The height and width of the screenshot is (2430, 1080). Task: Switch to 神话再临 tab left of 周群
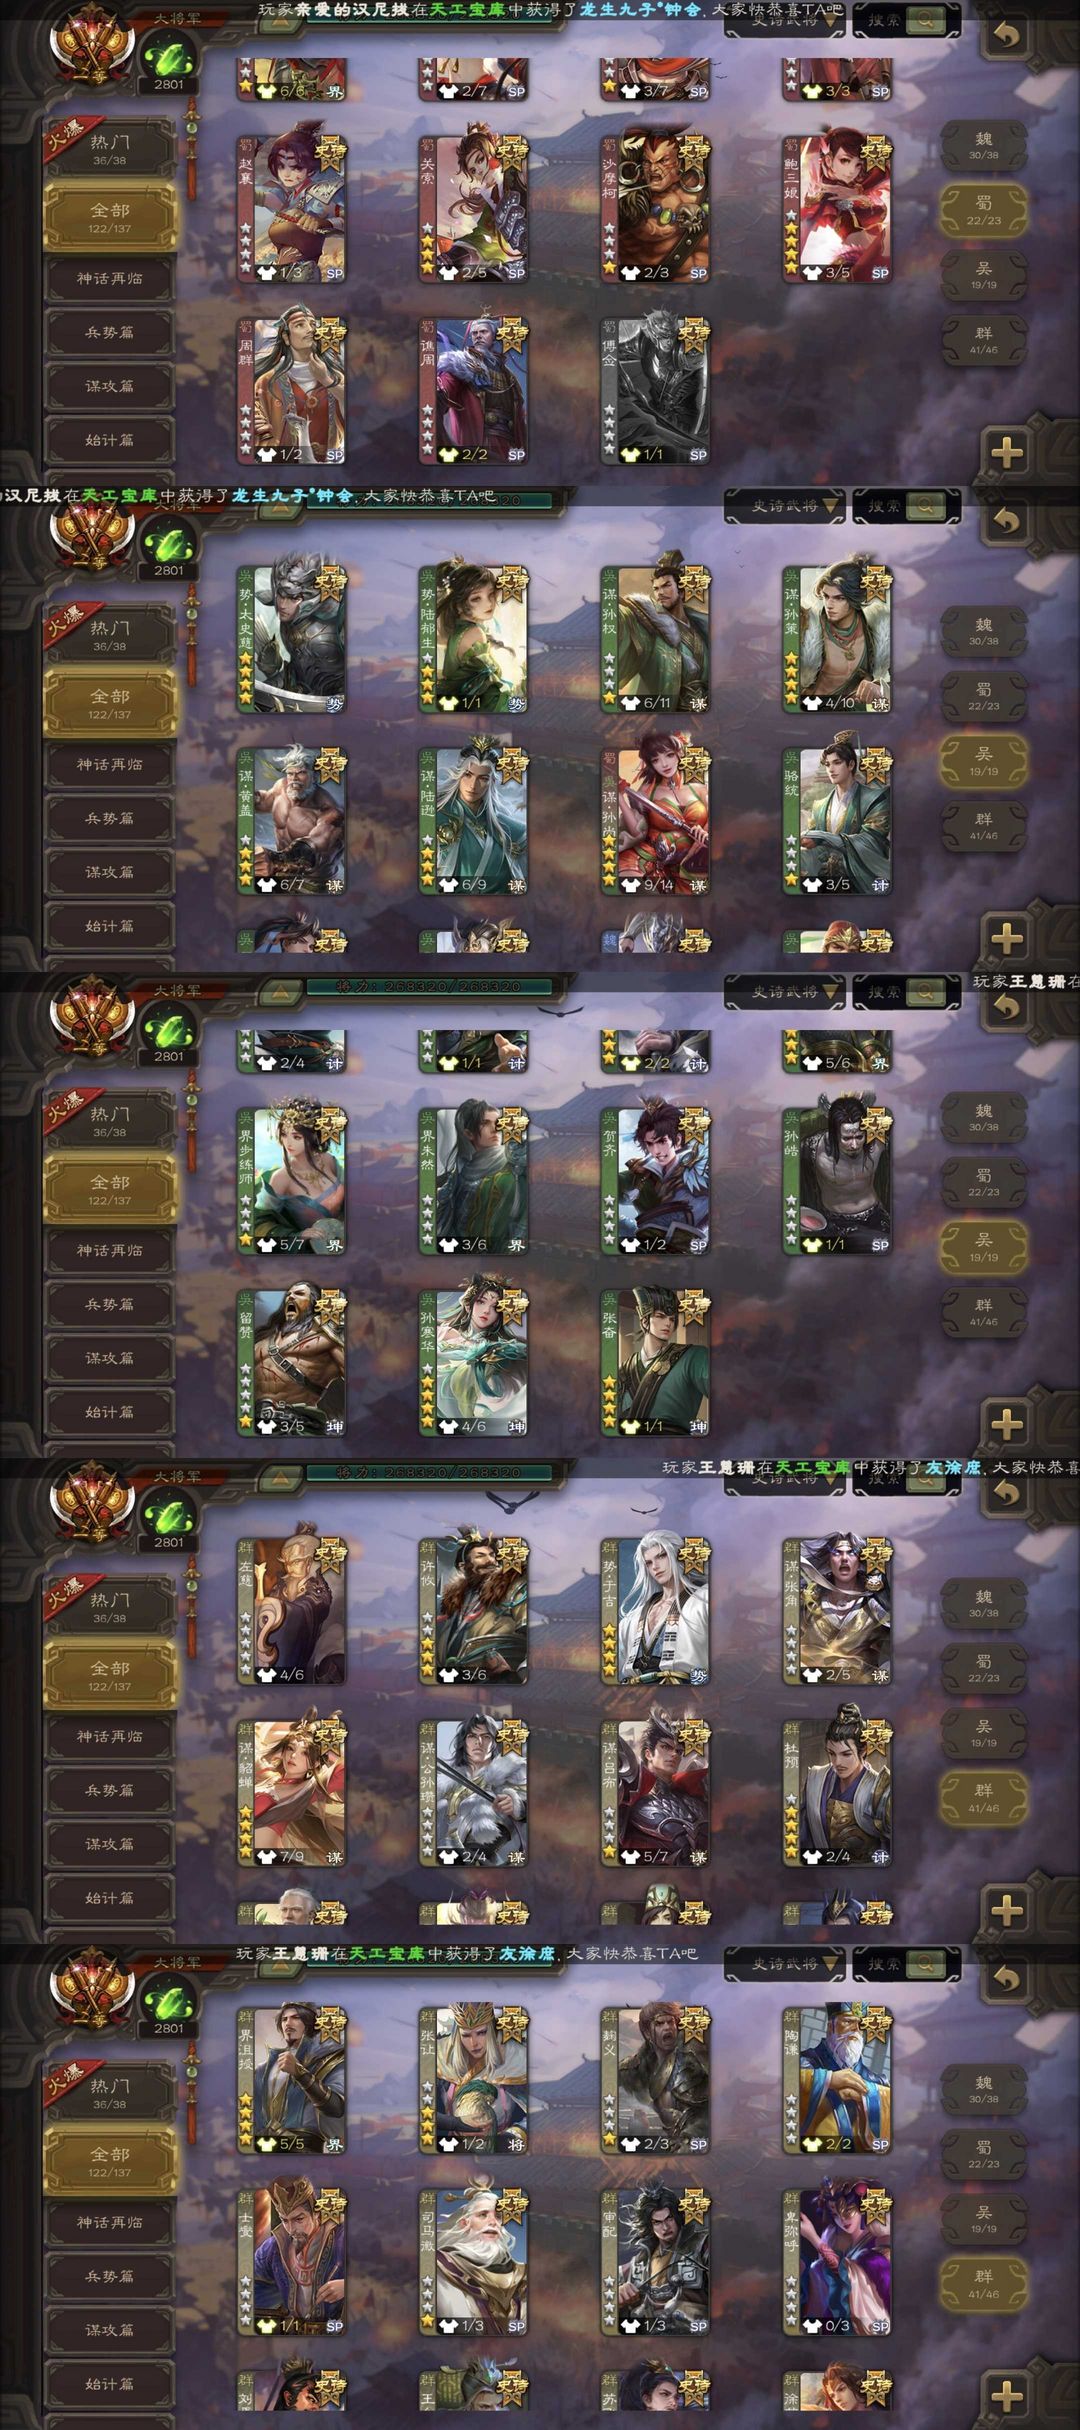pos(109,278)
